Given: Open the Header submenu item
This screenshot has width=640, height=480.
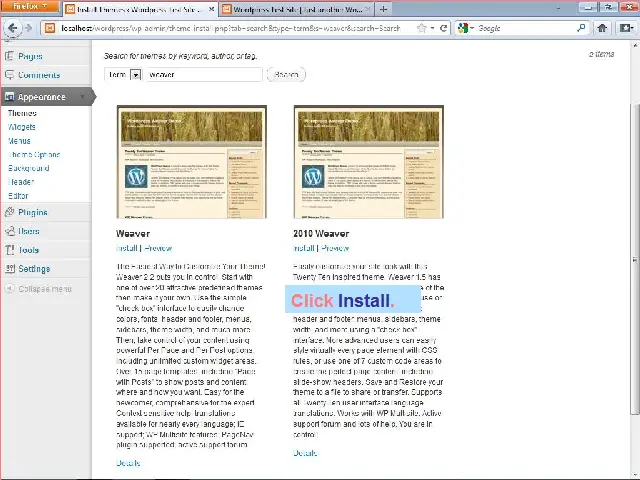Looking at the screenshot, I should [21, 182].
